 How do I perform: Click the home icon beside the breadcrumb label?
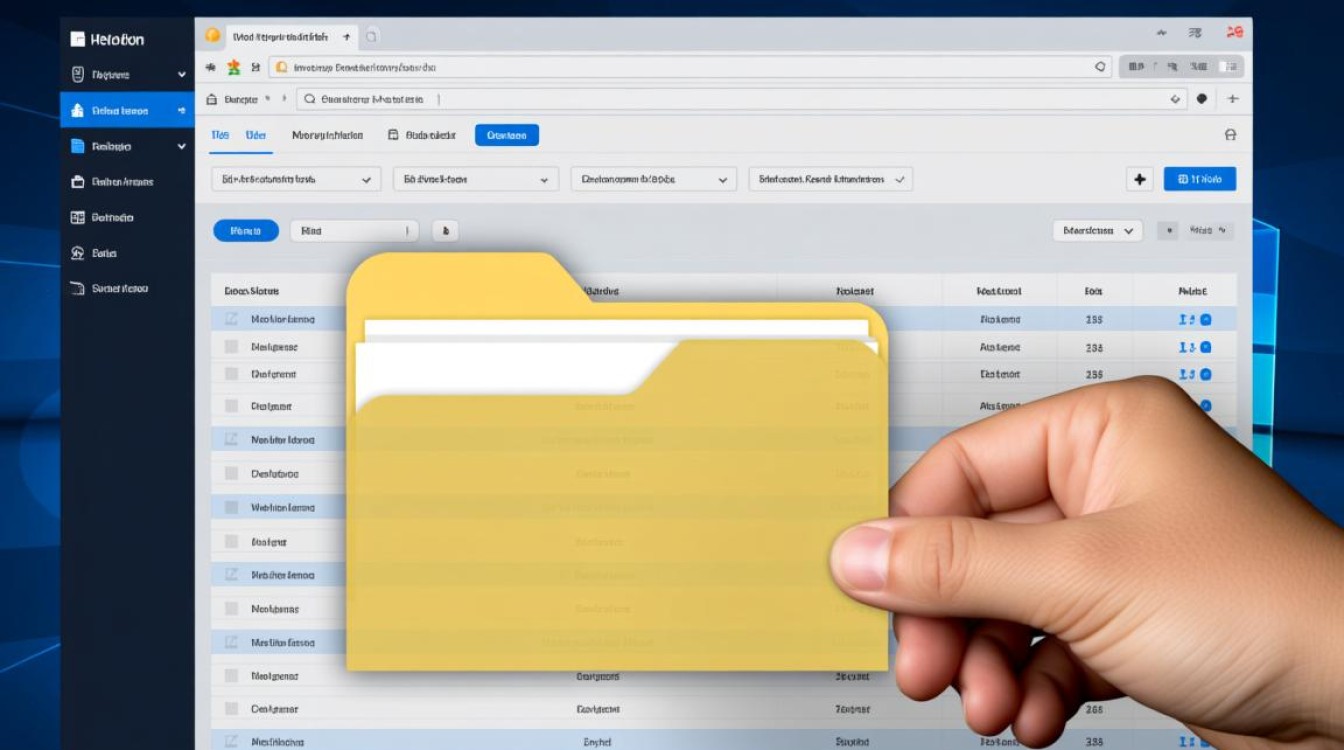[211, 99]
